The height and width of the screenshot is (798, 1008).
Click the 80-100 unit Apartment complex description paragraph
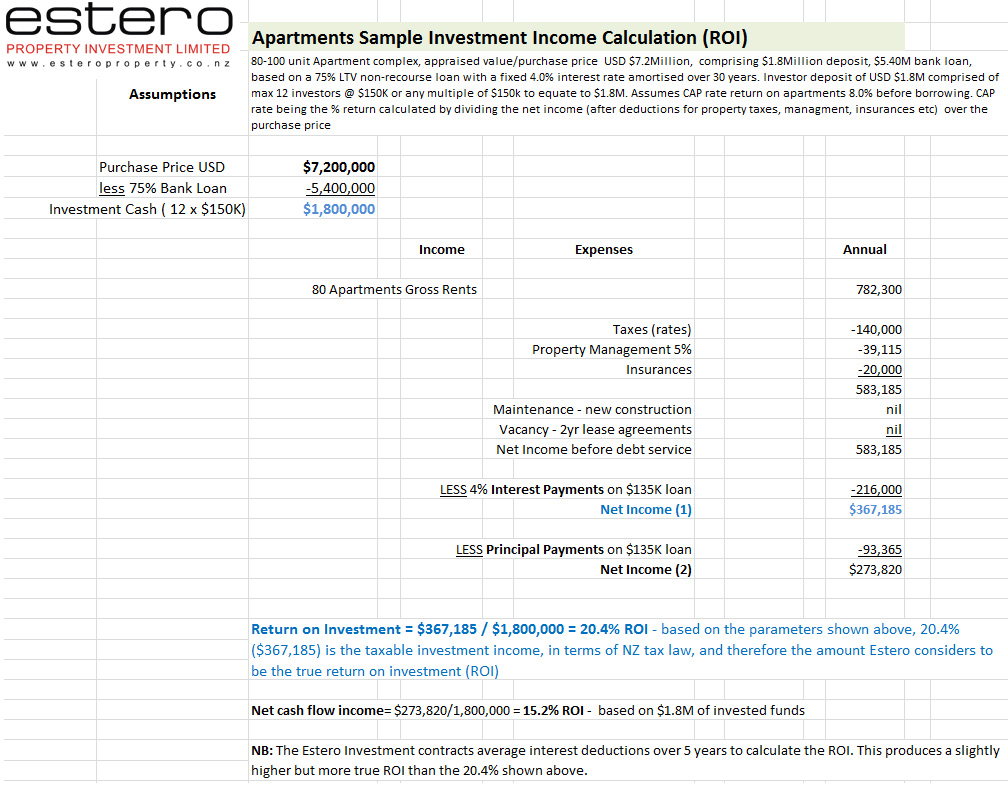[x=625, y=93]
